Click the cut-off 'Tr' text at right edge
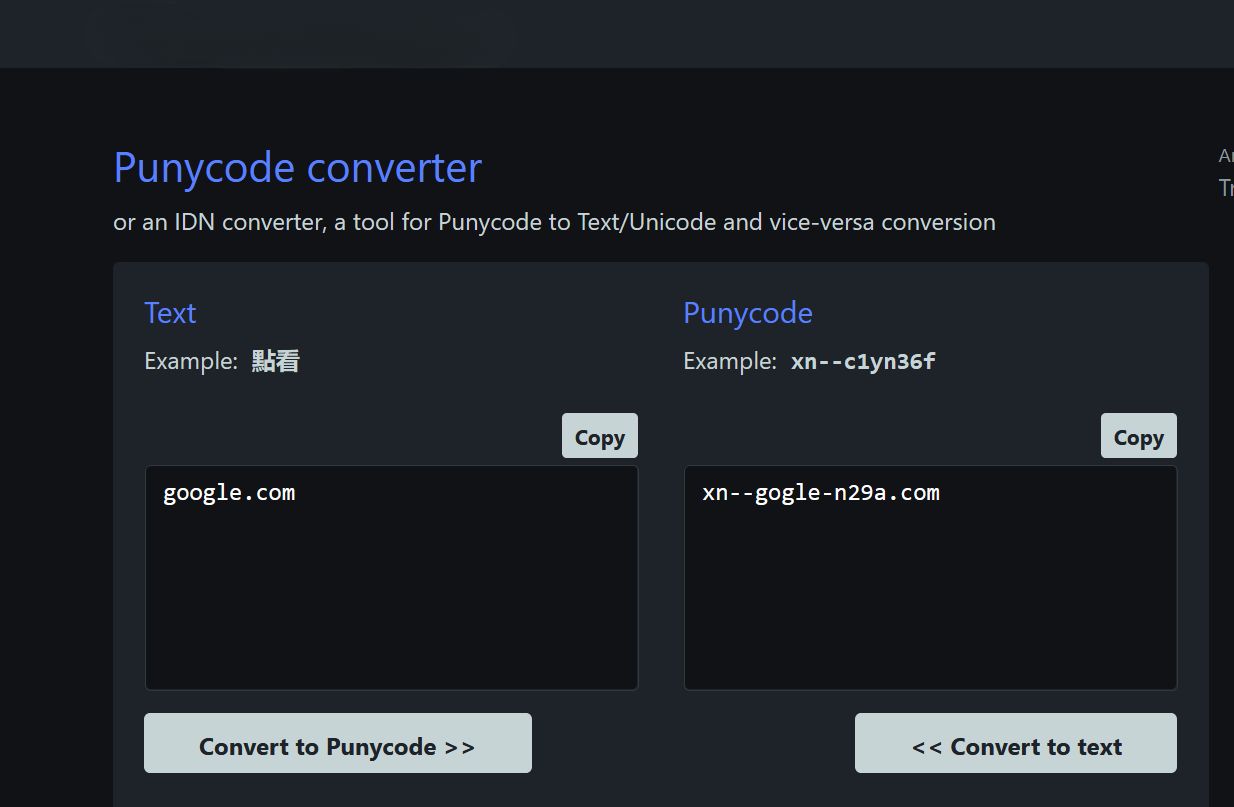 1225,188
